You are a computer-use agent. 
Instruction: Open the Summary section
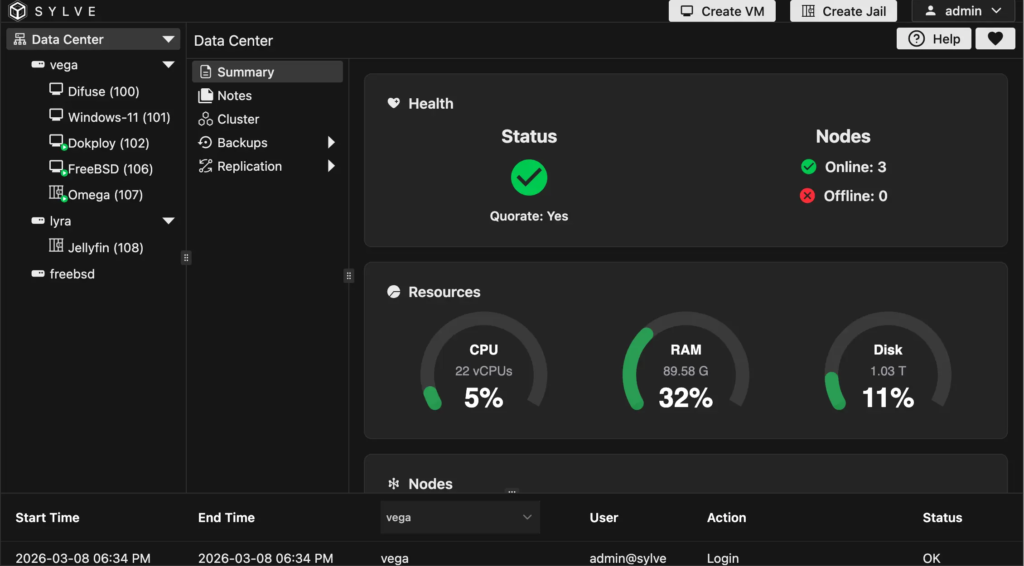coord(267,72)
